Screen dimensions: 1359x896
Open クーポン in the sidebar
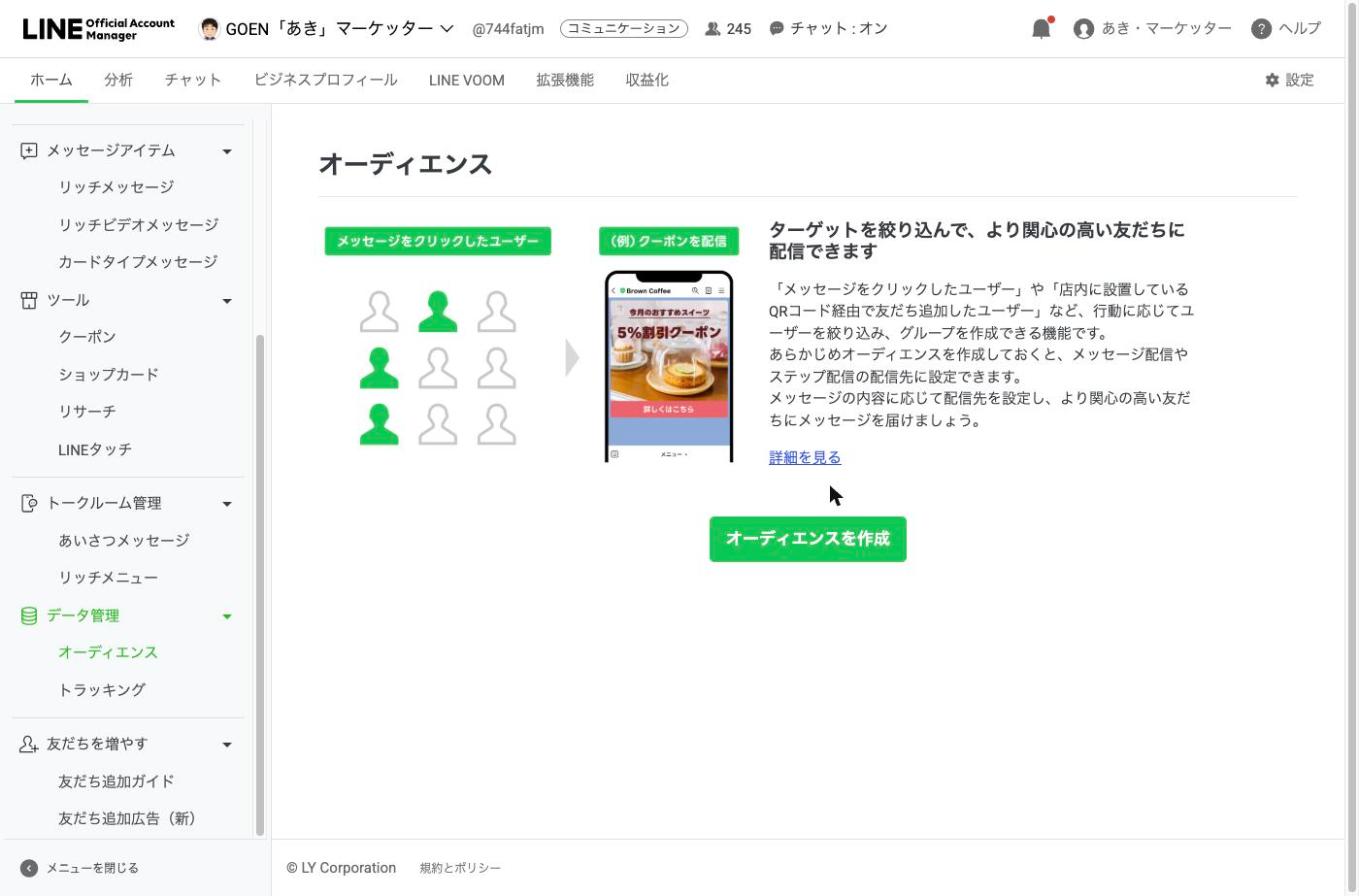(87, 337)
